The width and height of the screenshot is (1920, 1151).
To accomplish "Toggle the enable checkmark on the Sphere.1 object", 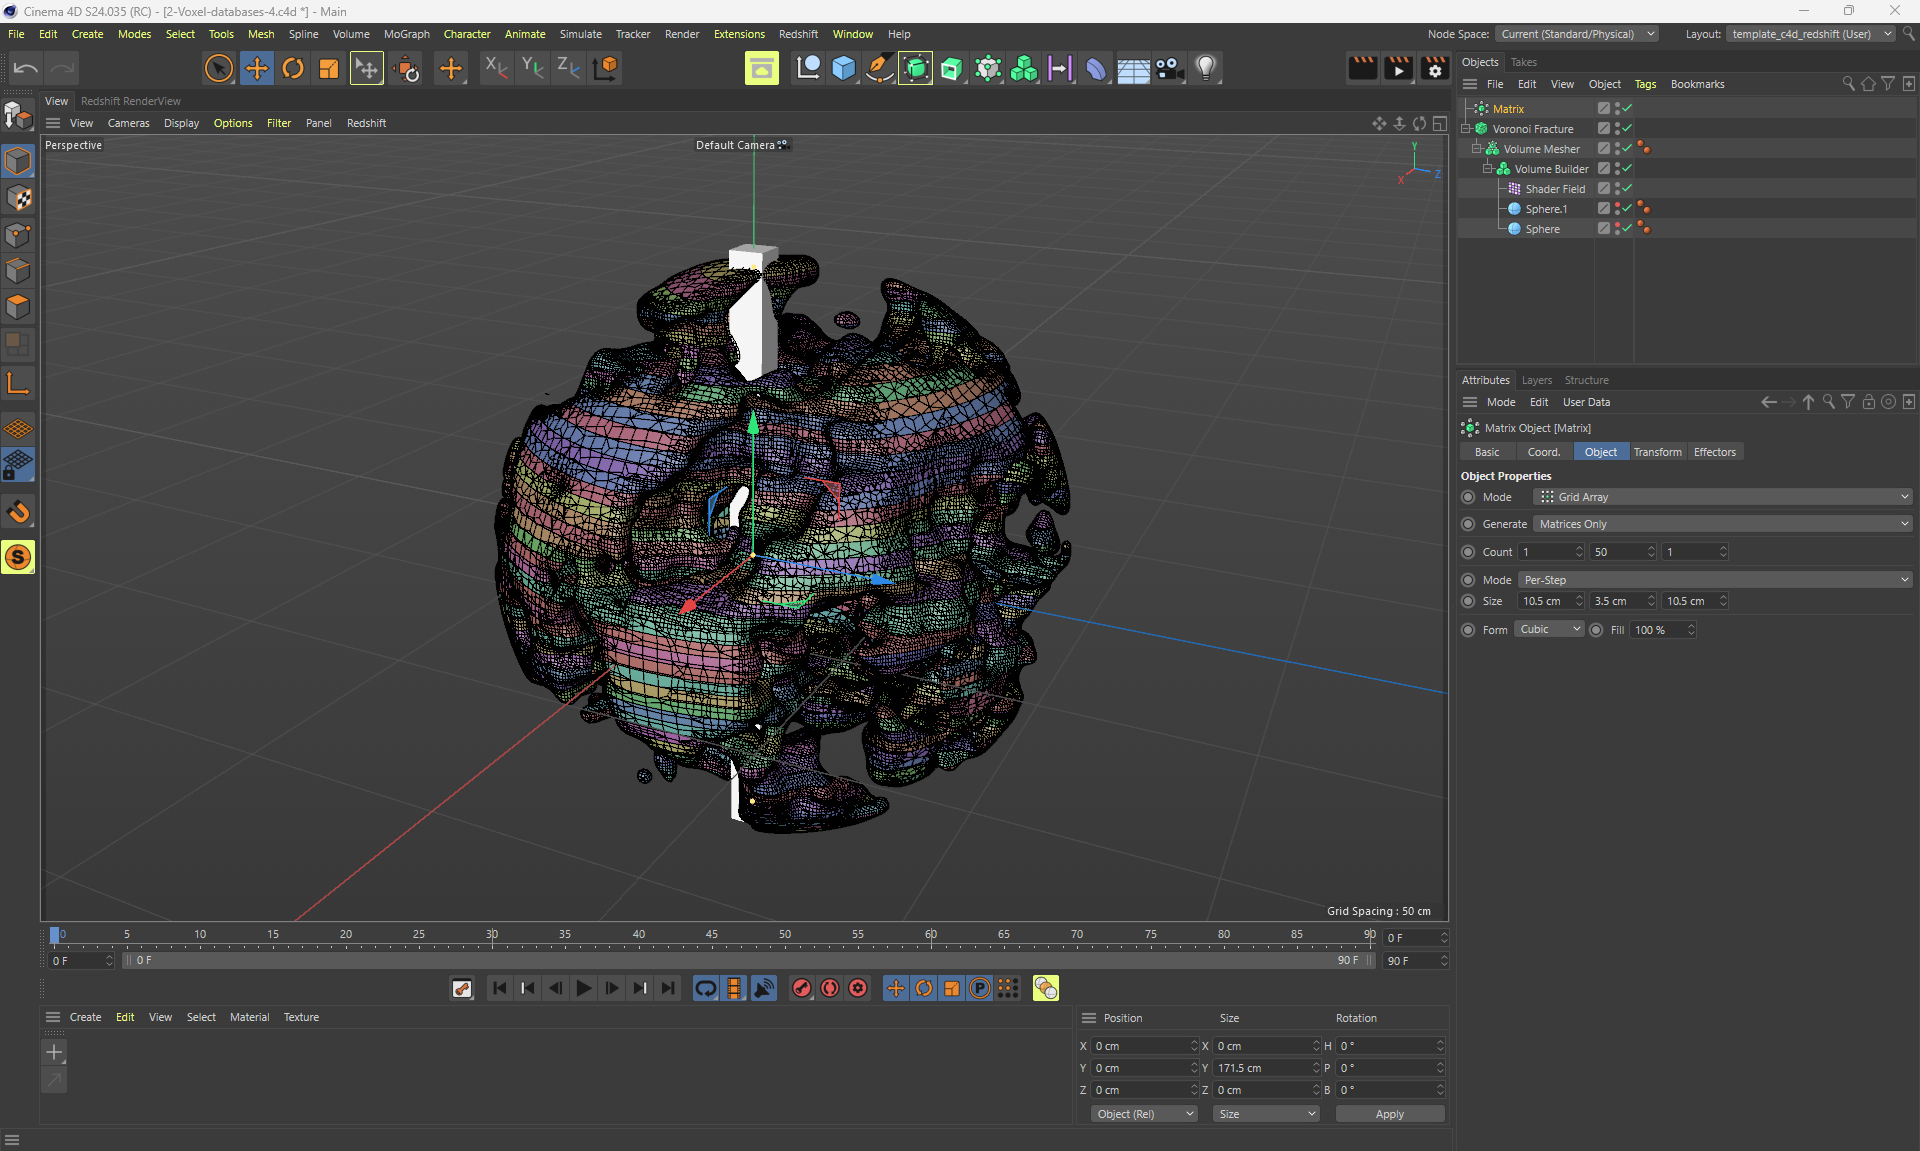I will point(1628,208).
